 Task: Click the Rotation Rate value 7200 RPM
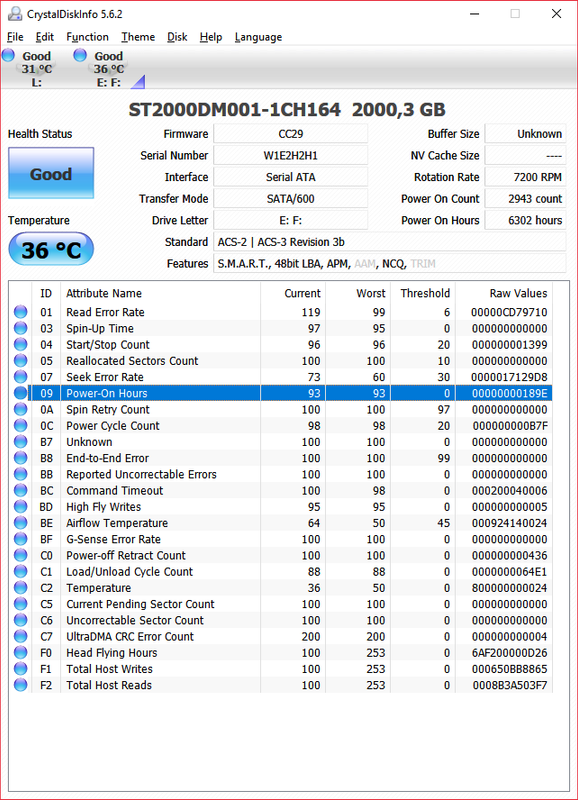525,177
